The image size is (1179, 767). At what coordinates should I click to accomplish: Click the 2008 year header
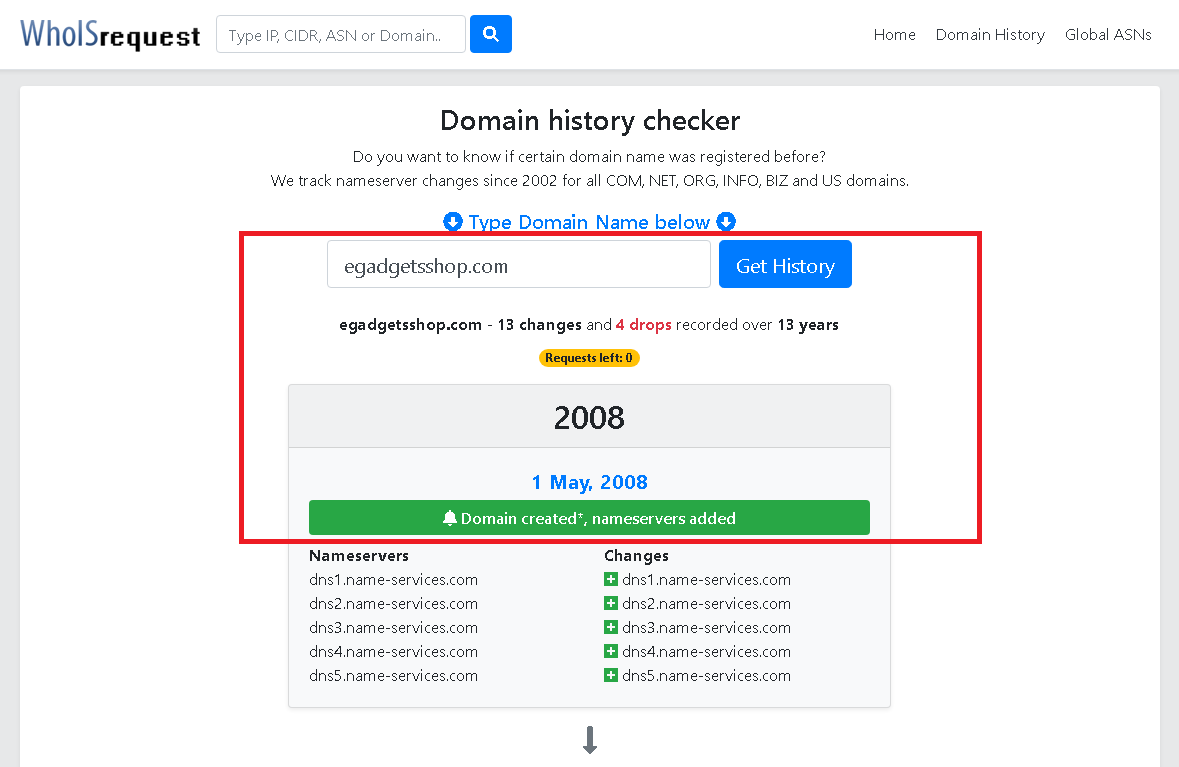pyautogui.click(x=590, y=417)
